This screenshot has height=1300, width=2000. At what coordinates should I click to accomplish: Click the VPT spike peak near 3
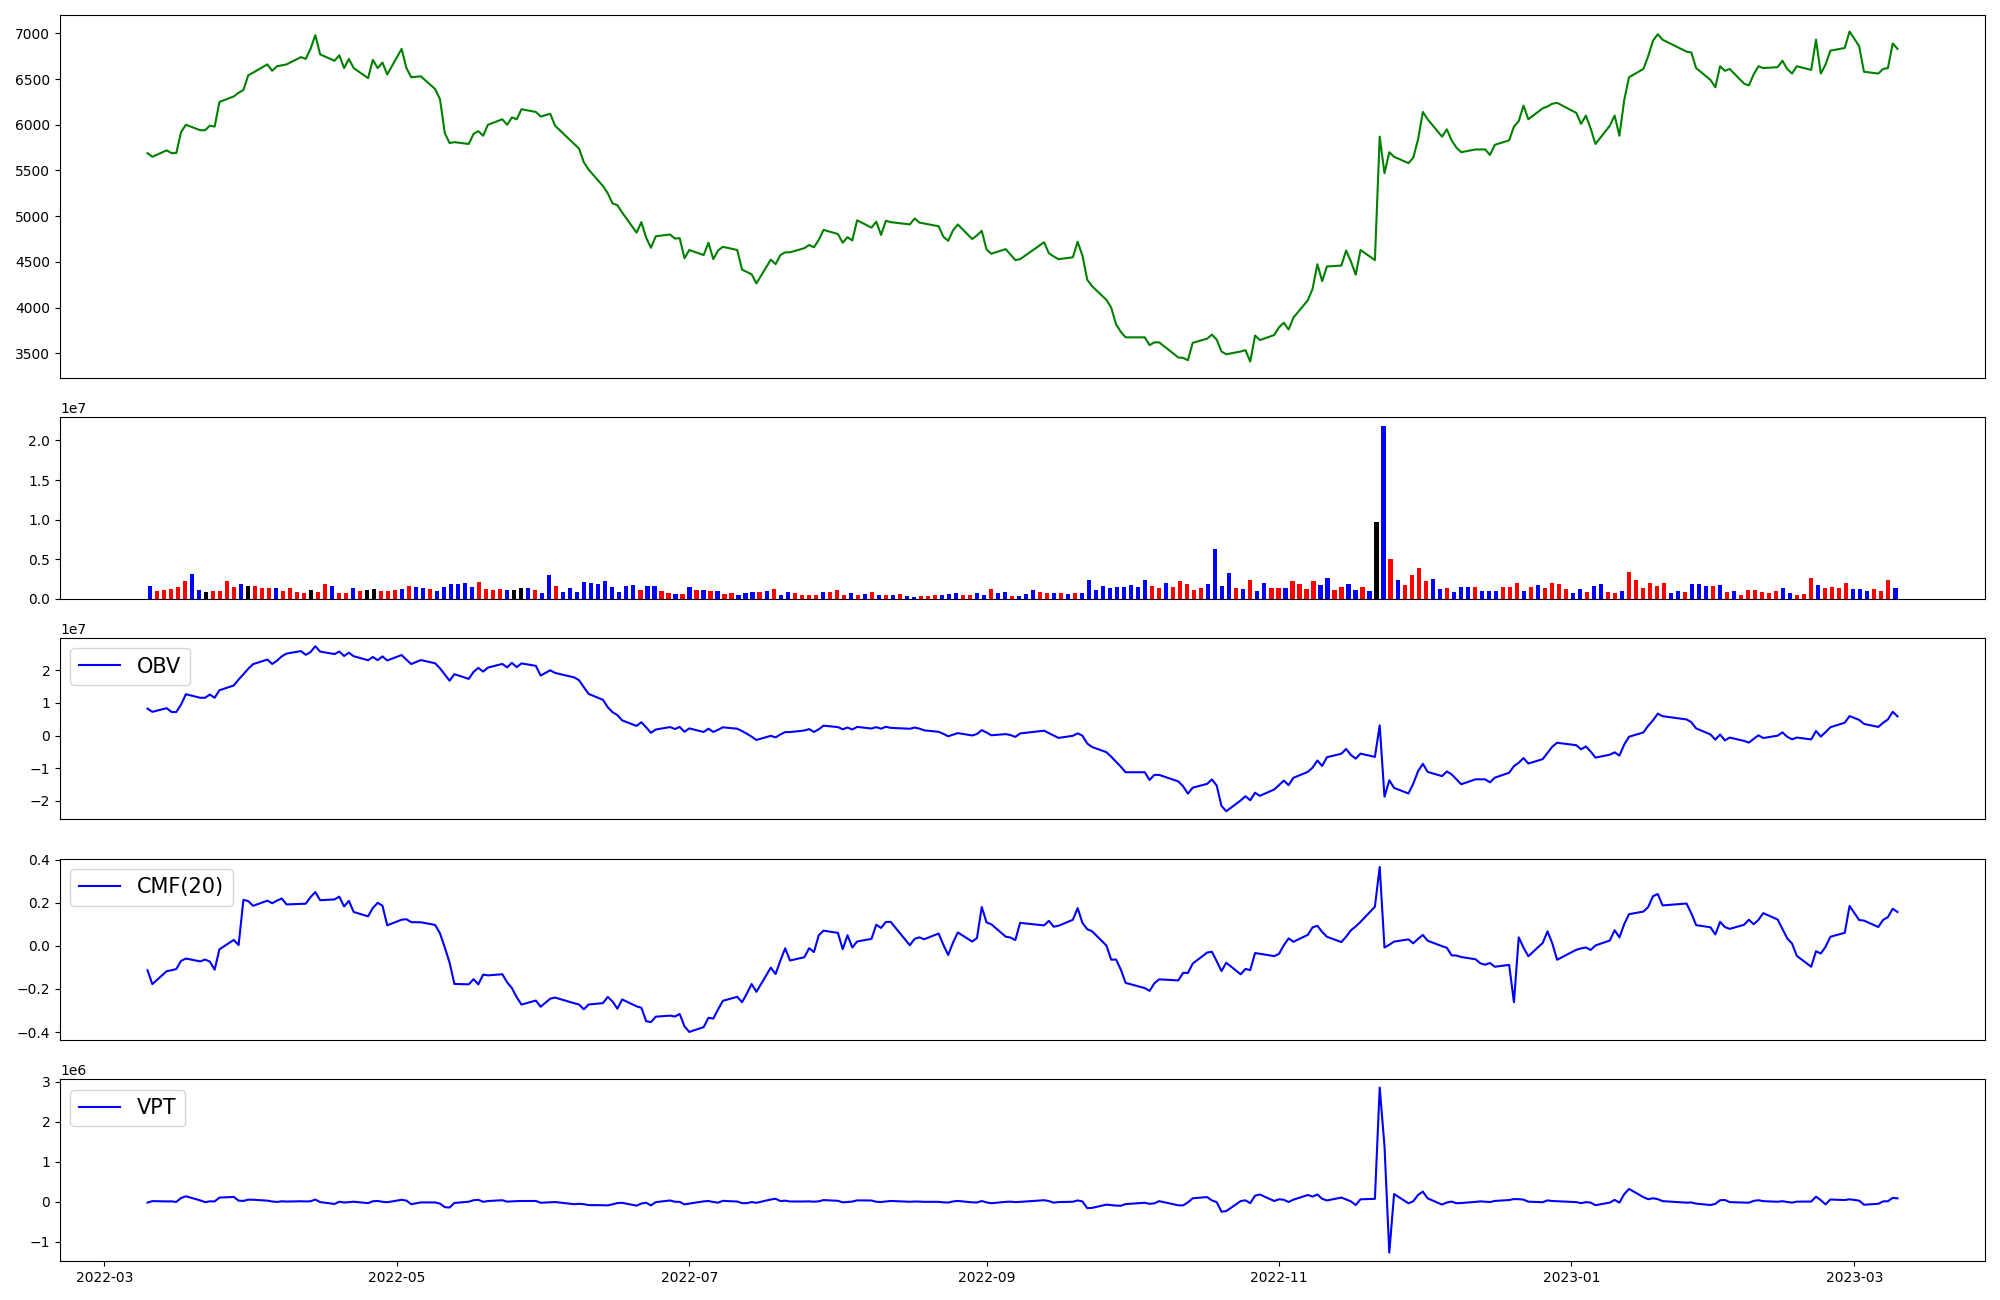click(1379, 1089)
